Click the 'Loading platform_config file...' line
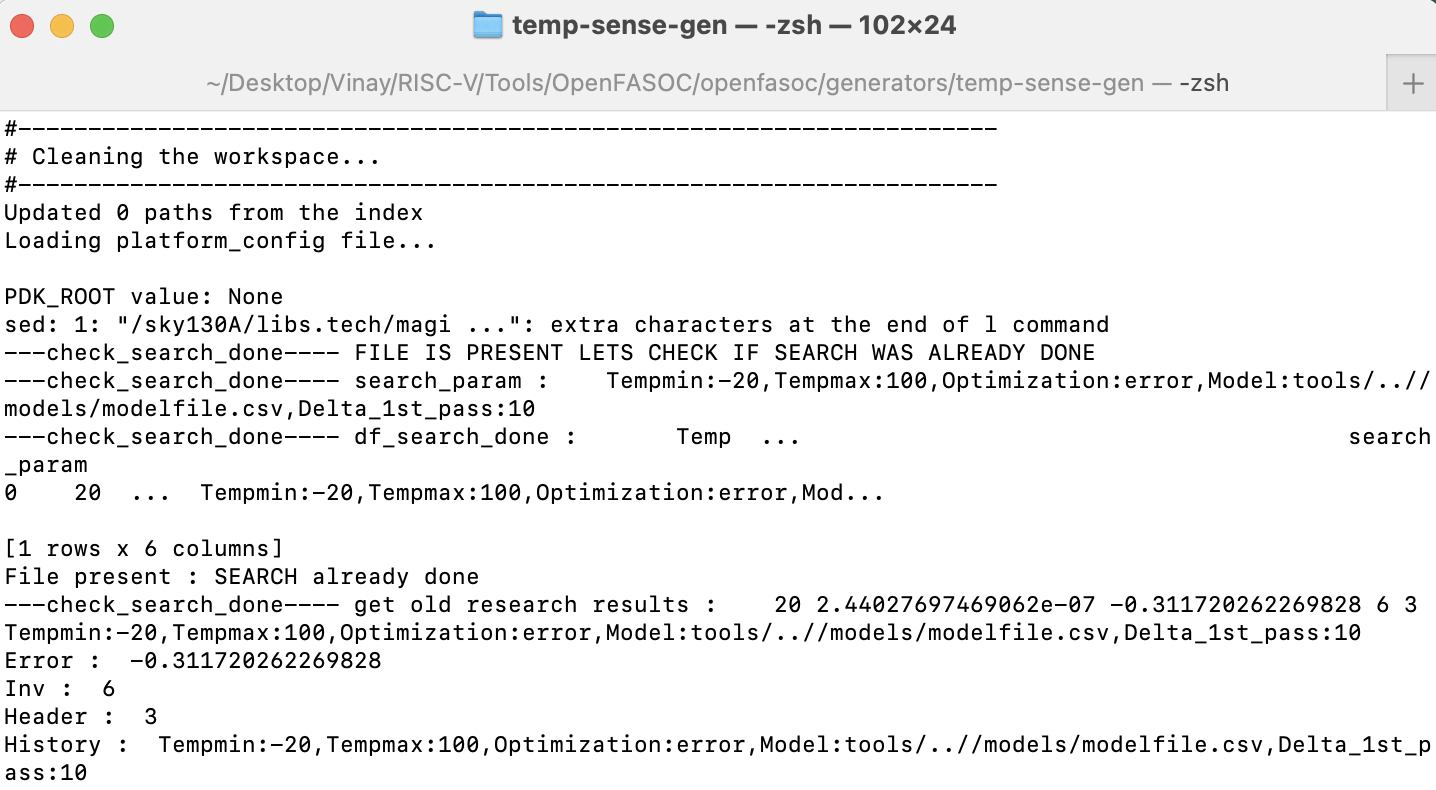Image resolution: width=1436 pixels, height=790 pixels. point(217,240)
